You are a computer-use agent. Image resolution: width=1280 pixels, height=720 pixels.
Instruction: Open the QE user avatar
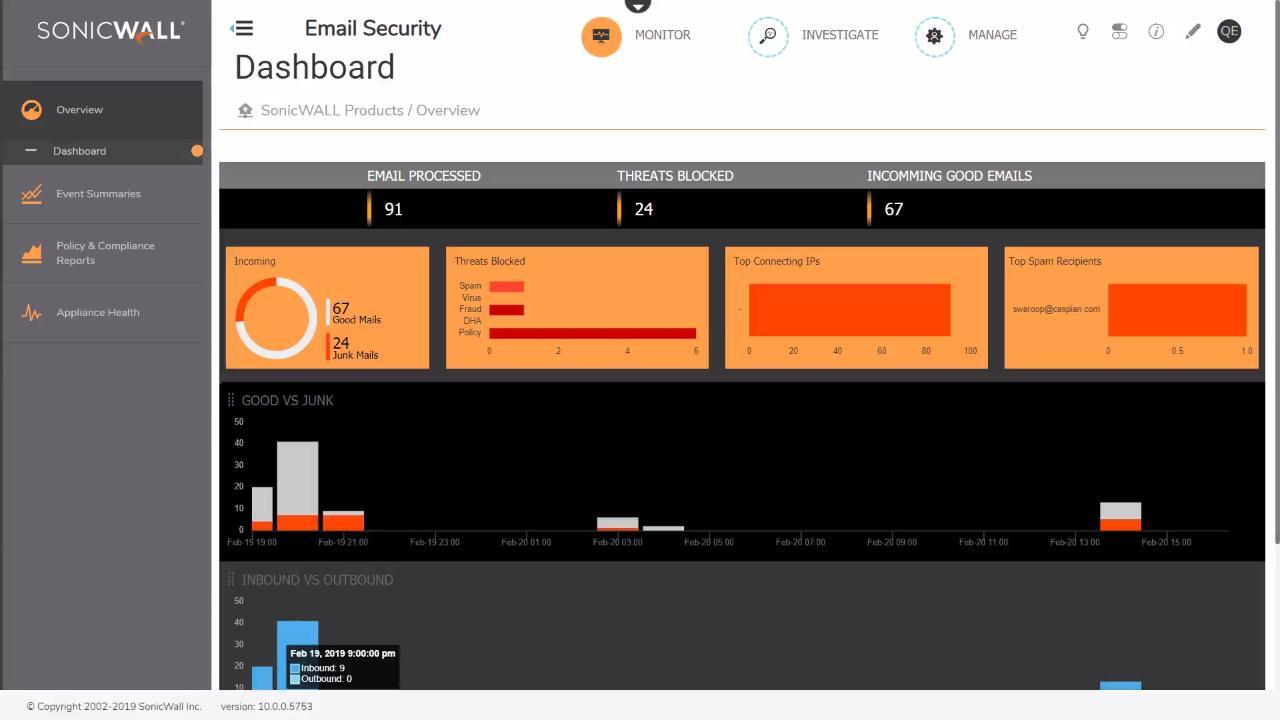(1229, 31)
